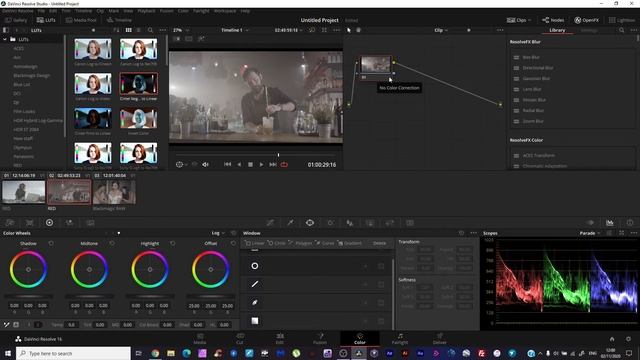Choose the Lens Blur effect
This screenshot has width=640, height=360.
532,89
